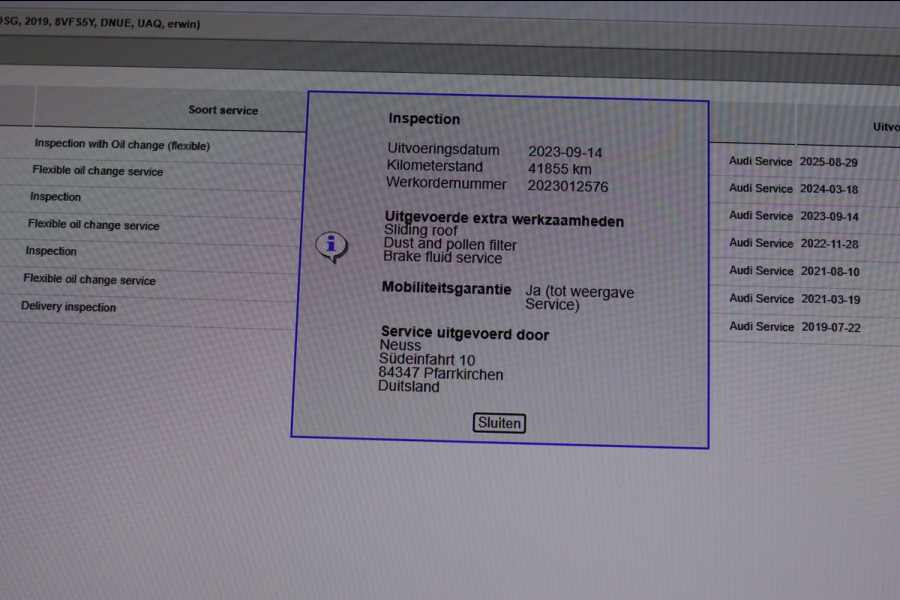Click the Ja (tot weergave Service) value

point(579,298)
